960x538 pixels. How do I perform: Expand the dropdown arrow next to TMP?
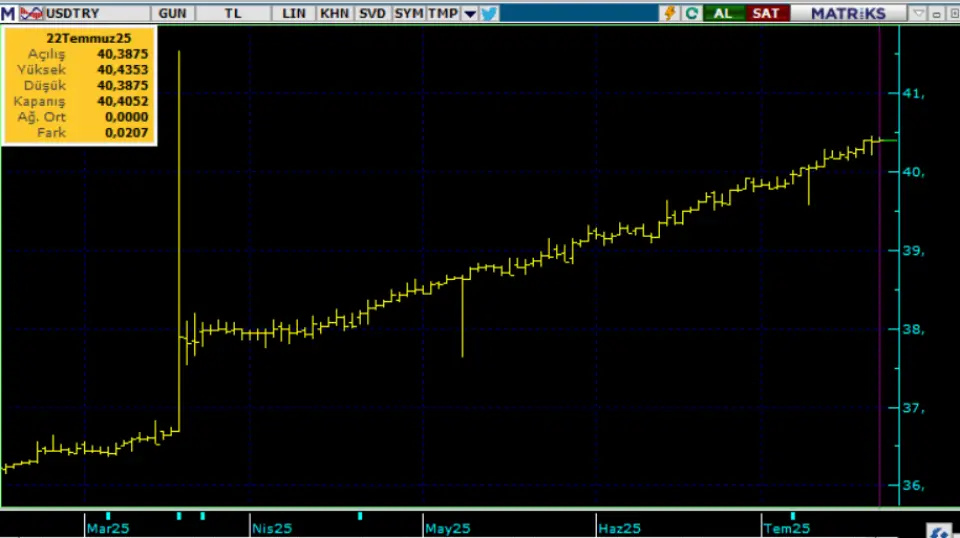pyautogui.click(x=470, y=13)
